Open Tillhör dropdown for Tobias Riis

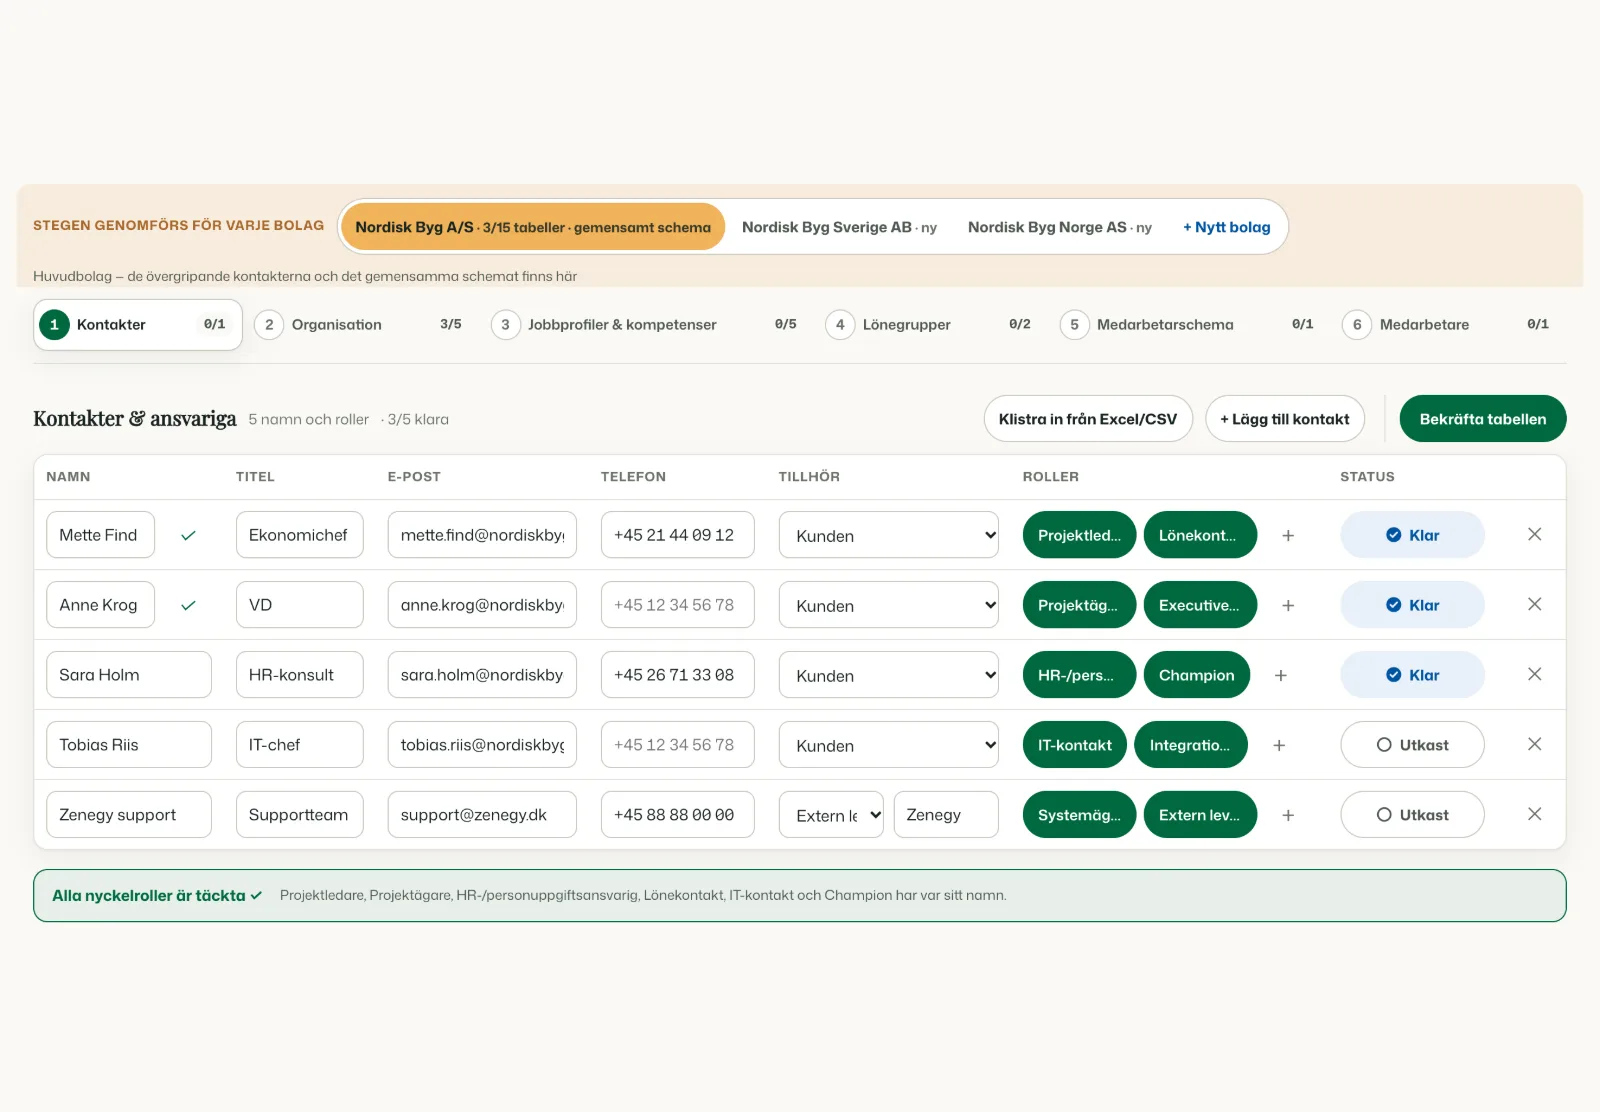[x=888, y=745]
